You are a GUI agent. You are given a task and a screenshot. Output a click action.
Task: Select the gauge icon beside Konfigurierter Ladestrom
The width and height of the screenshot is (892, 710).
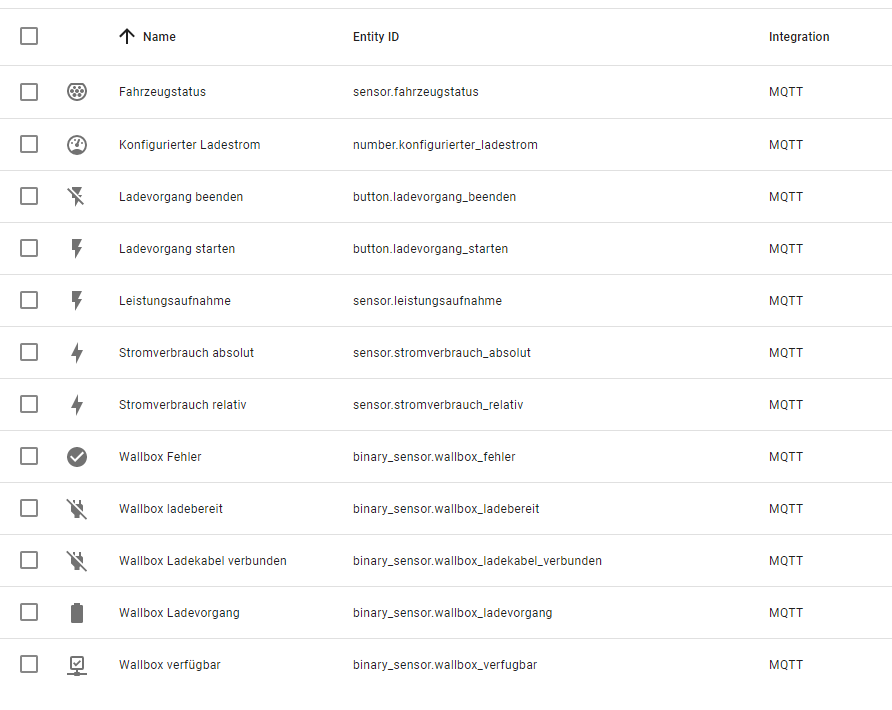79,144
